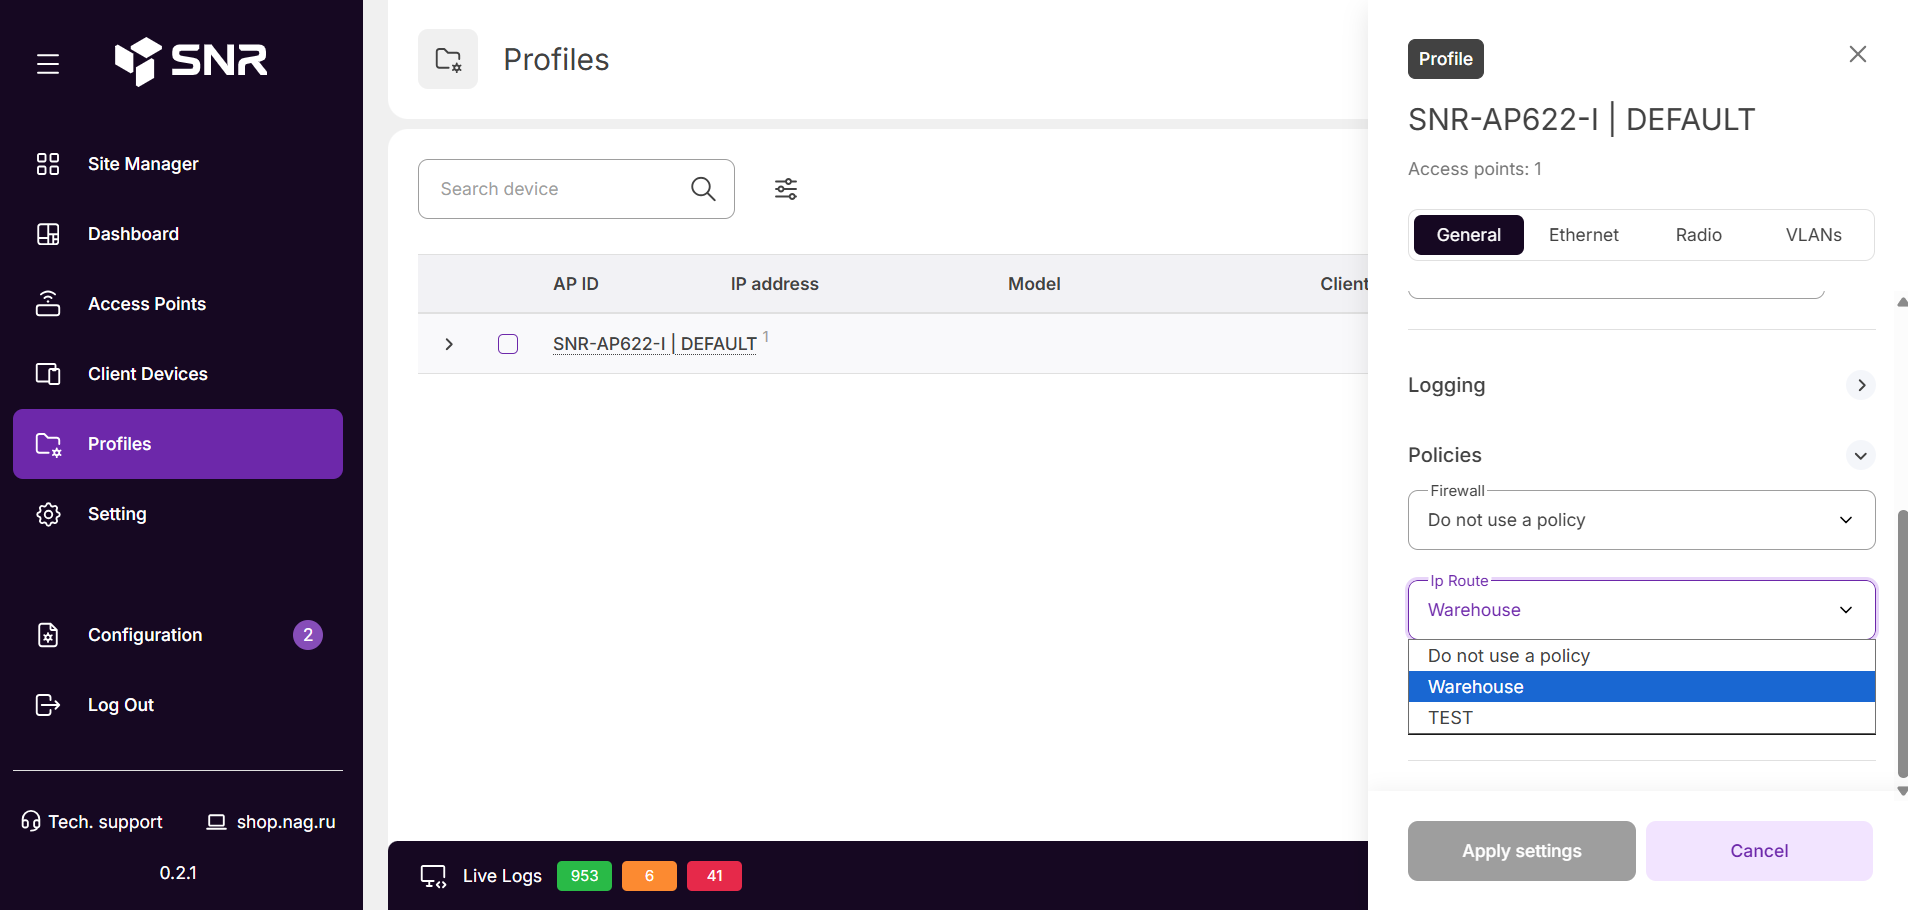Switch to the Ethernet tab

(1584, 235)
